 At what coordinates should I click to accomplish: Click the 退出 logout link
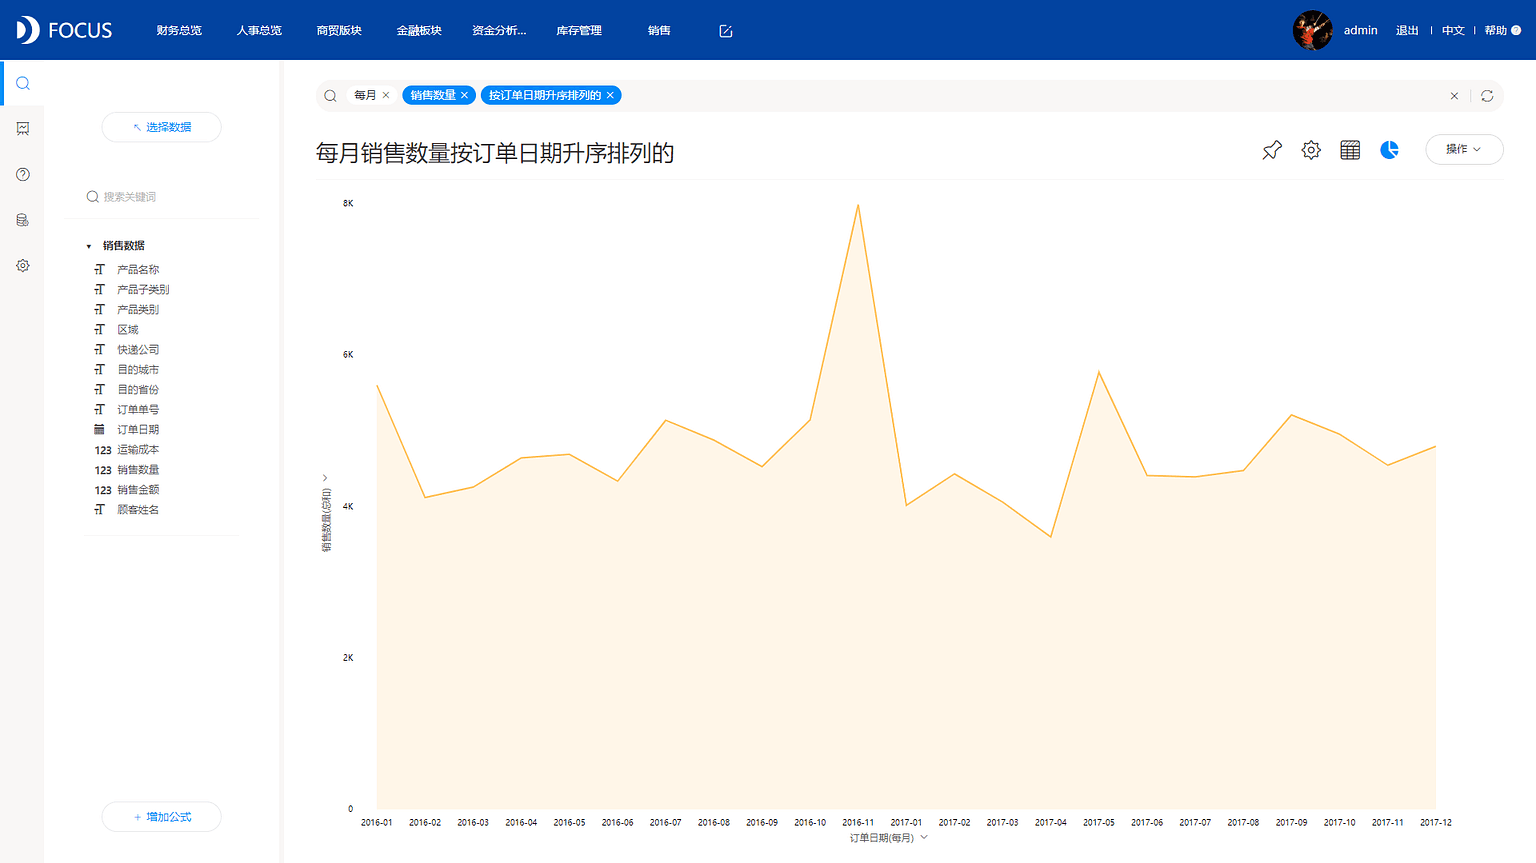[1407, 30]
